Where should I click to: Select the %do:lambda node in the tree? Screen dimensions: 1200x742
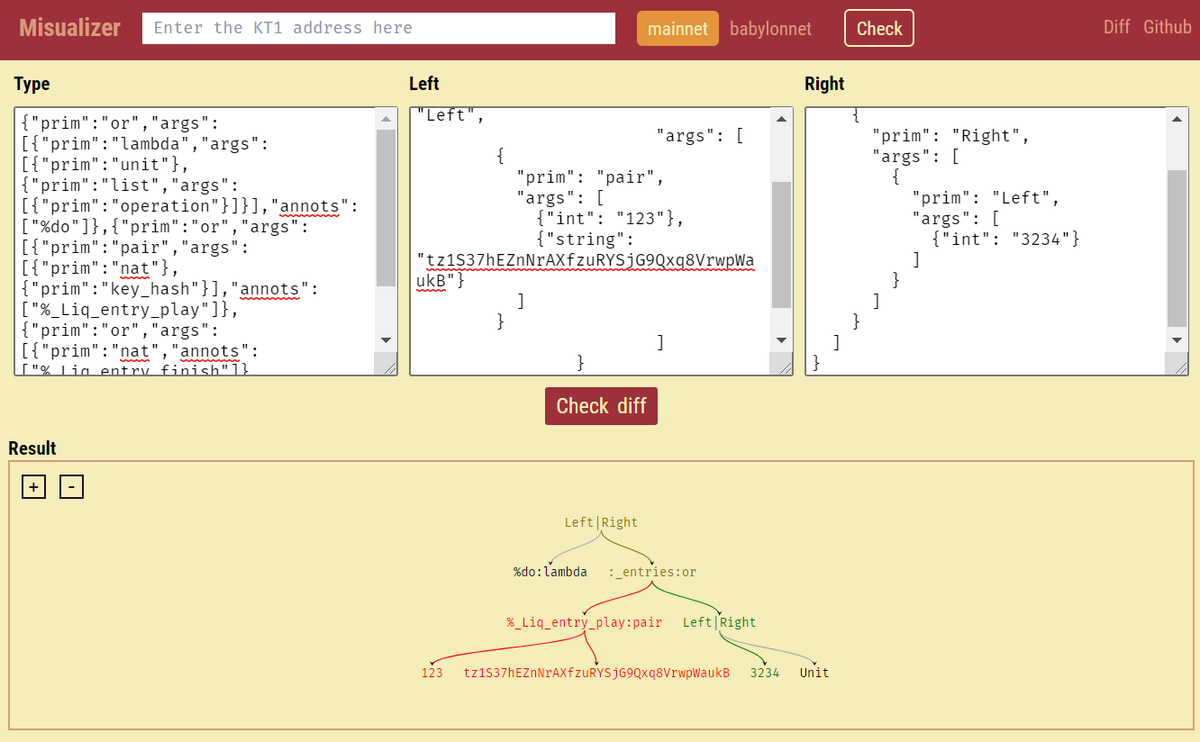click(x=551, y=571)
